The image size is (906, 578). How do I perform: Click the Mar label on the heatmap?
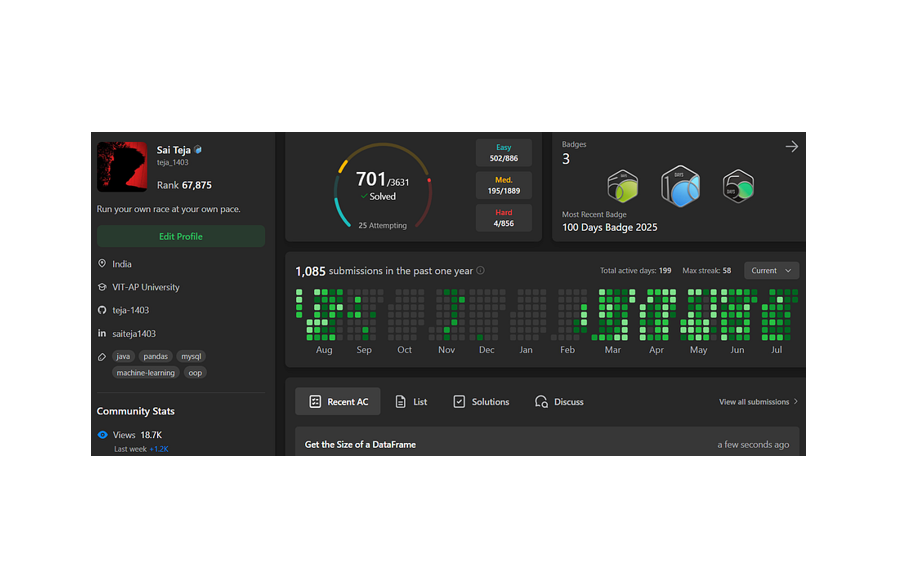click(612, 350)
